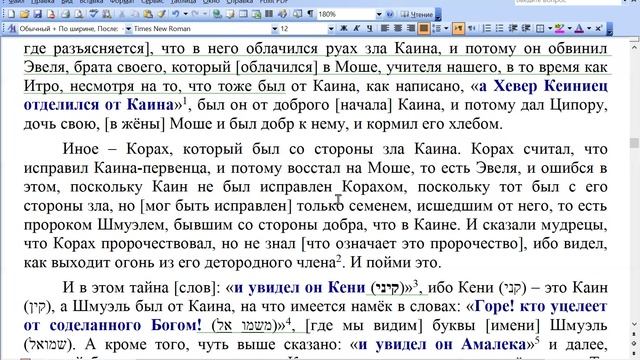Open font color dropdown arrow
Image resolution: width=640 pixels, height=360 pixels.
[589, 28]
